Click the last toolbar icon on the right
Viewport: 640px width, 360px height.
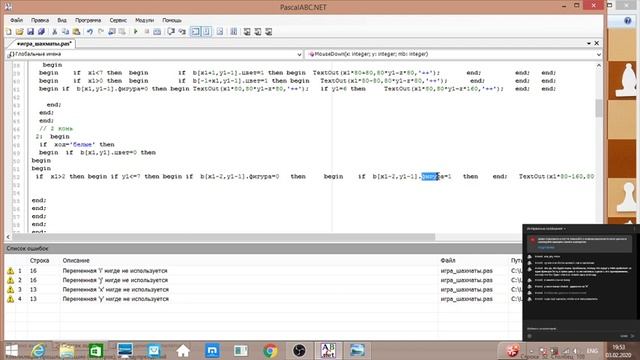point(269,31)
